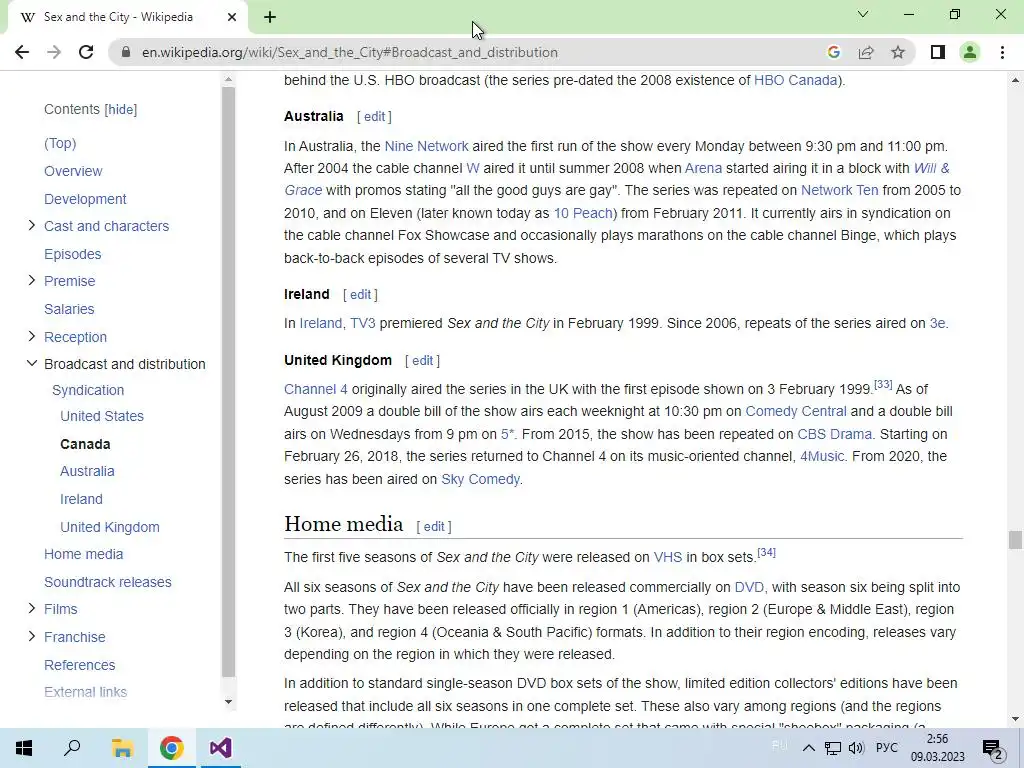Open a new browser tab
This screenshot has width=1024, height=768.
(x=270, y=17)
